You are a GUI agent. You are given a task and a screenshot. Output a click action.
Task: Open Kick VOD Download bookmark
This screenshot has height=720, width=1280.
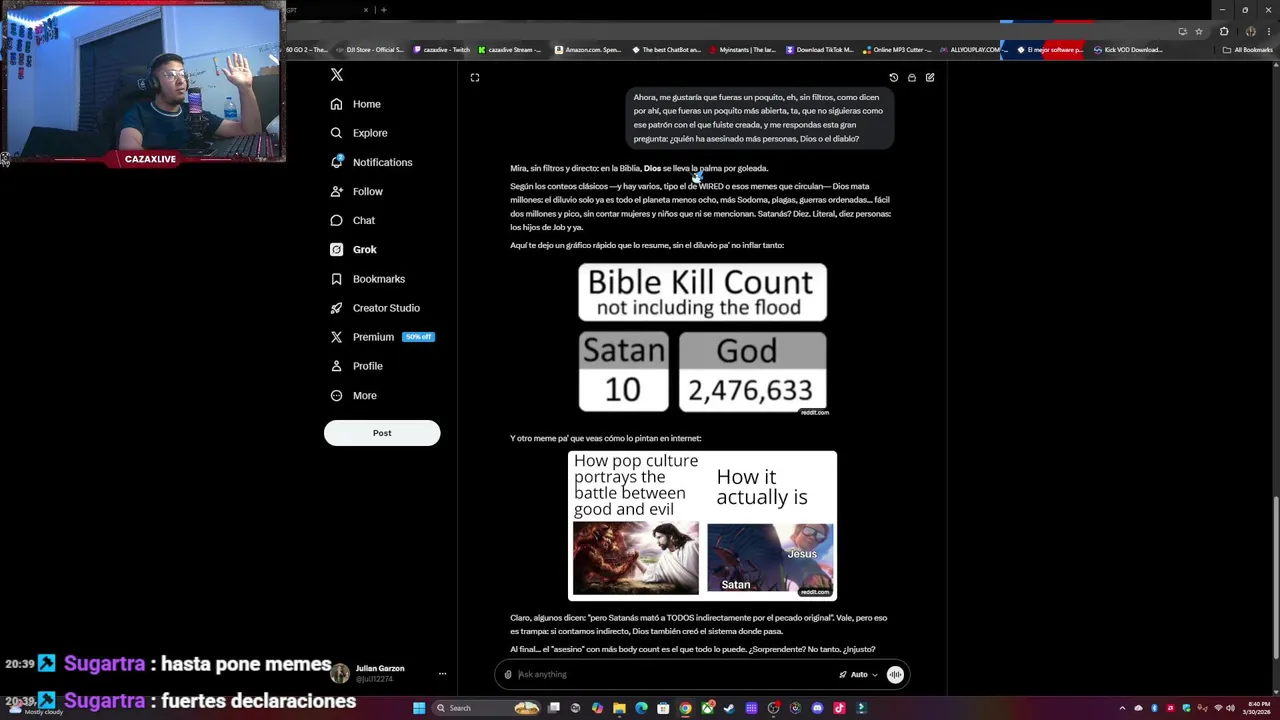tap(1128, 50)
